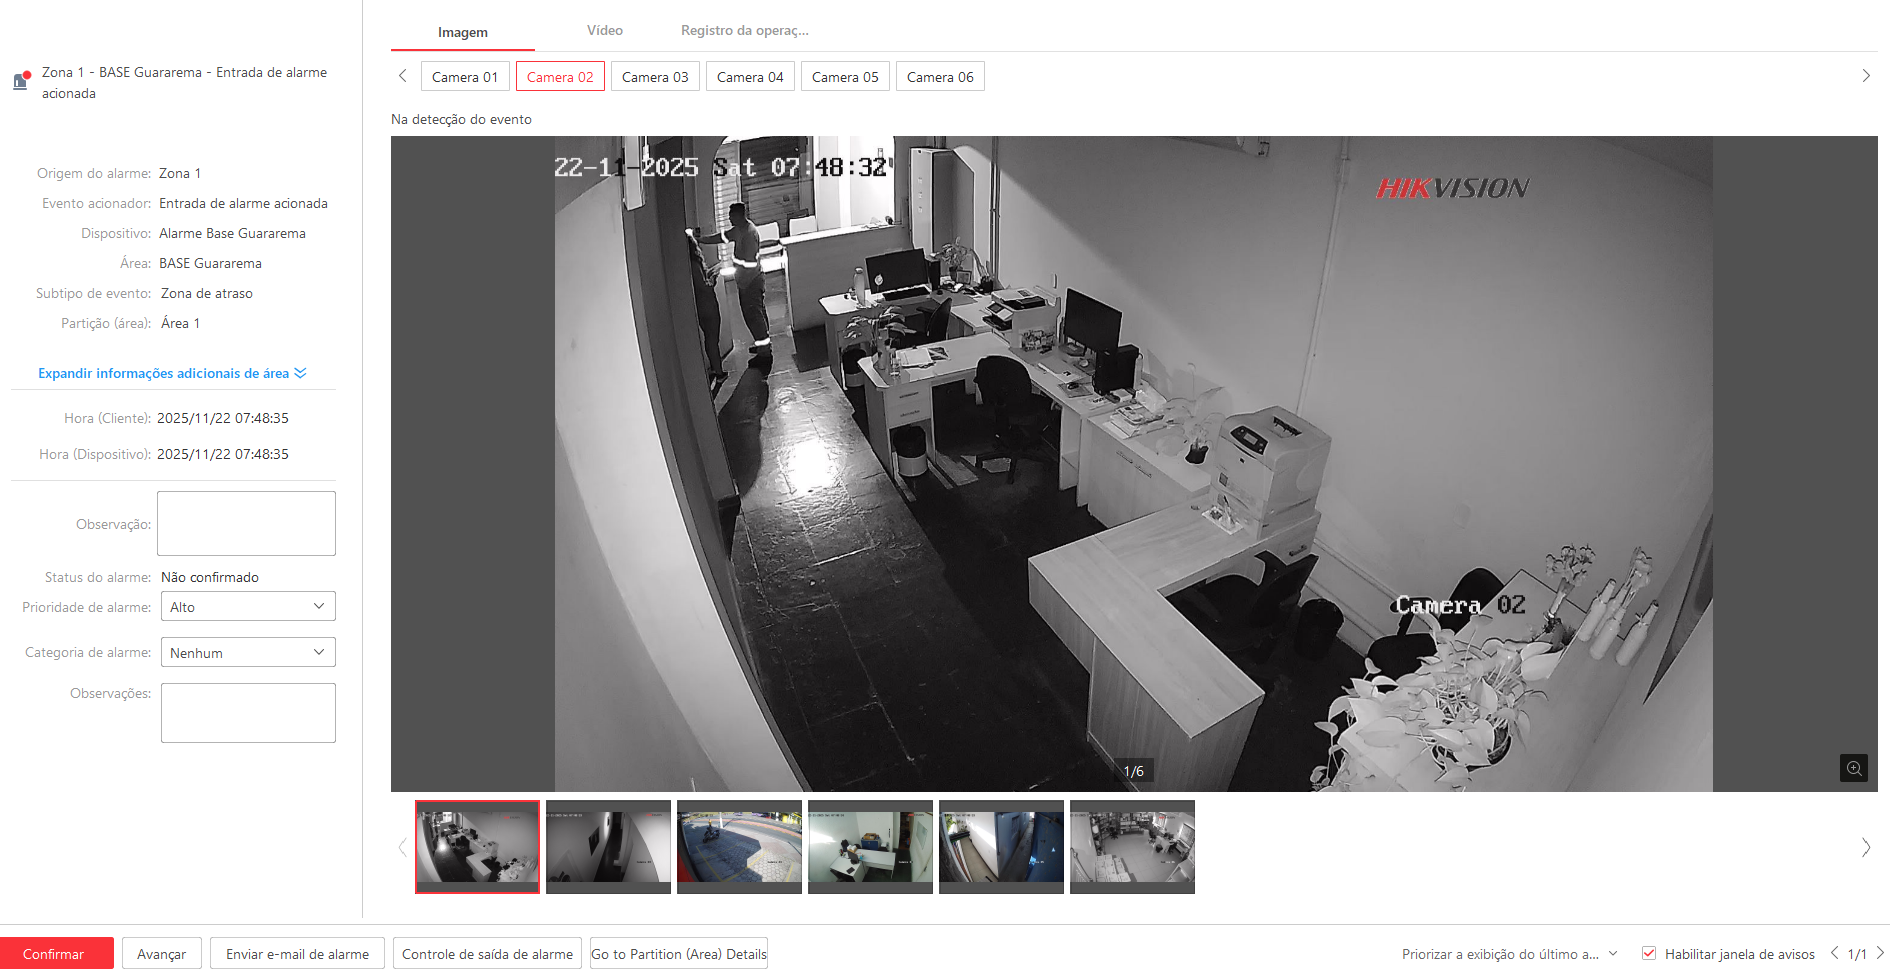
Task: Go to previous alarm page arrow
Action: click(x=1834, y=953)
